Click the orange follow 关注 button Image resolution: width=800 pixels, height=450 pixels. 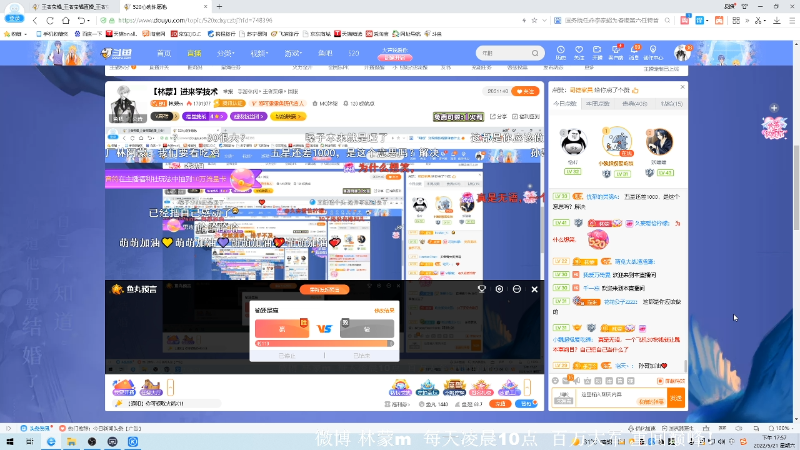(525, 91)
